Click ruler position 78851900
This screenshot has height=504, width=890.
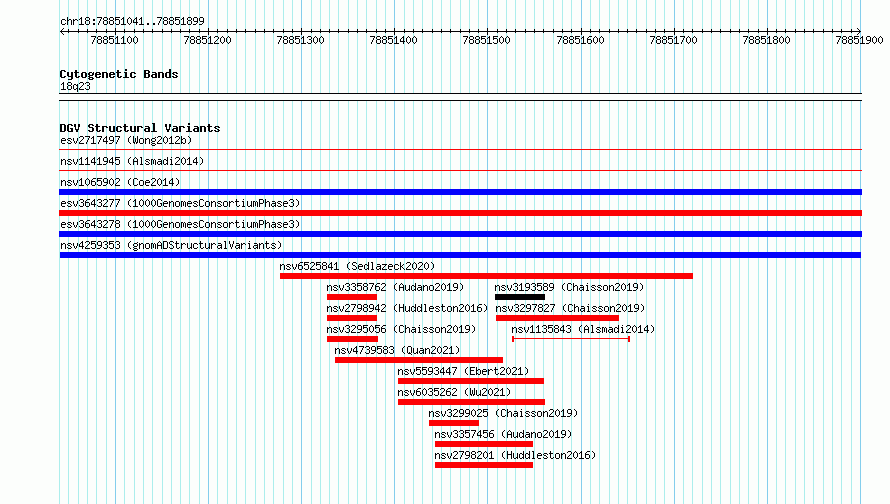859,40
